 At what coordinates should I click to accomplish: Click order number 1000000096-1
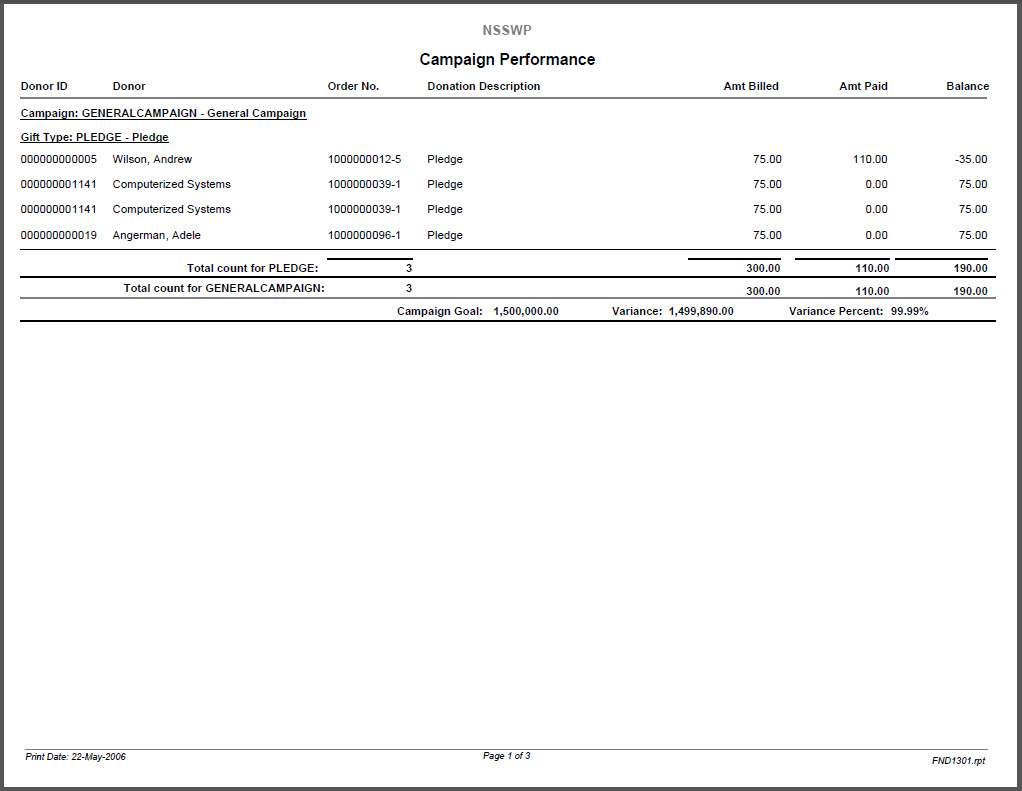click(364, 235)
